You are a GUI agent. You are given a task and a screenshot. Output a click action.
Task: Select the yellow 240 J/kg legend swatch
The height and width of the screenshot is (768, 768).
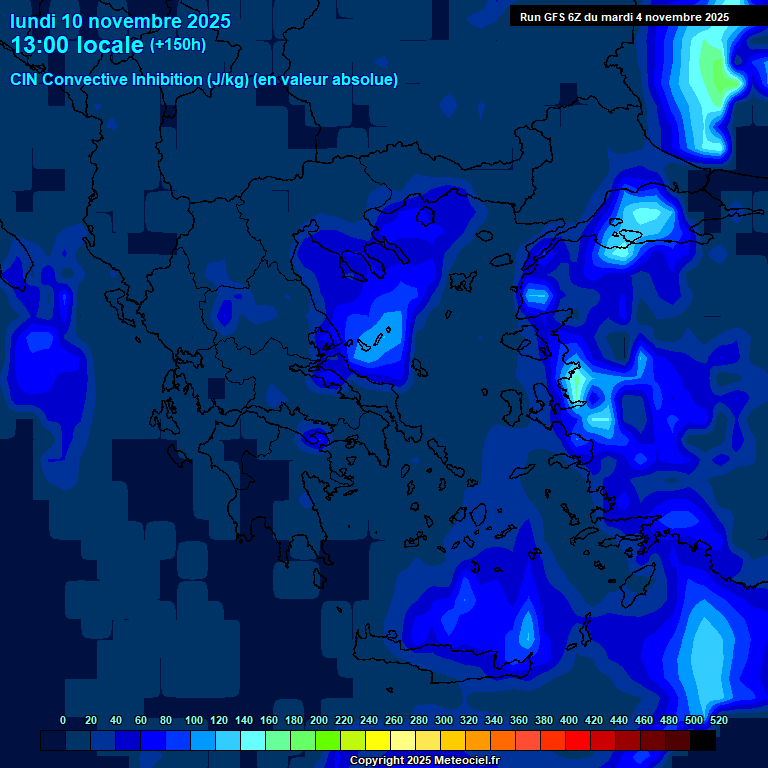tap(353, 741)
